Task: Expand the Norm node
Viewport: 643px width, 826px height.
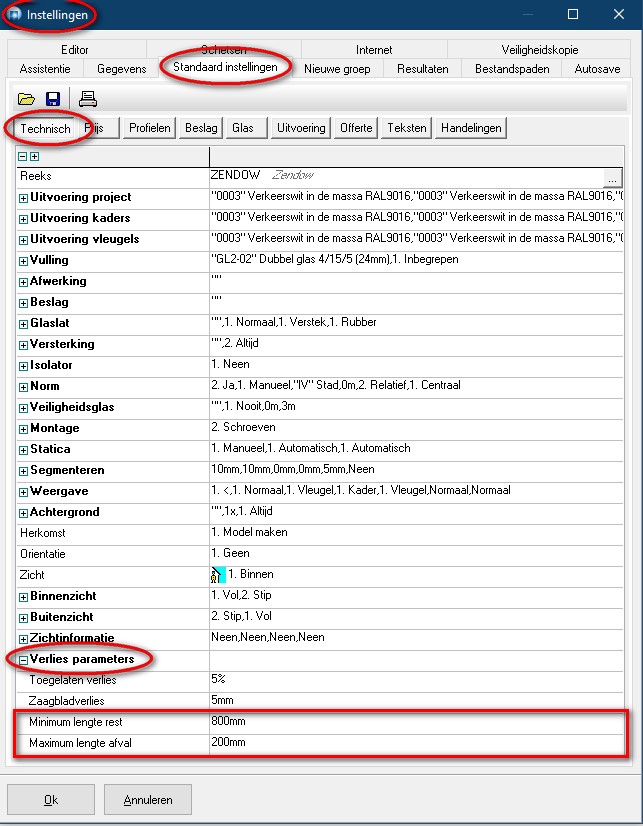Action: [23, 387]
